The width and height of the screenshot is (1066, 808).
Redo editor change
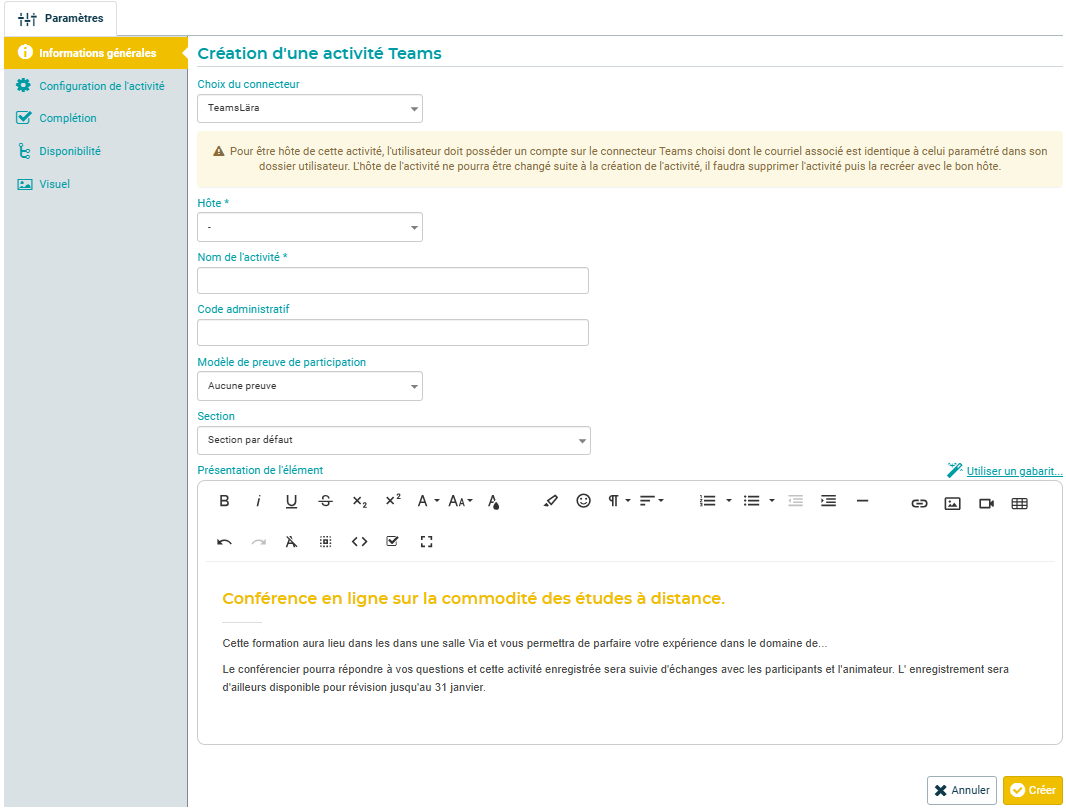click(258, 542)
